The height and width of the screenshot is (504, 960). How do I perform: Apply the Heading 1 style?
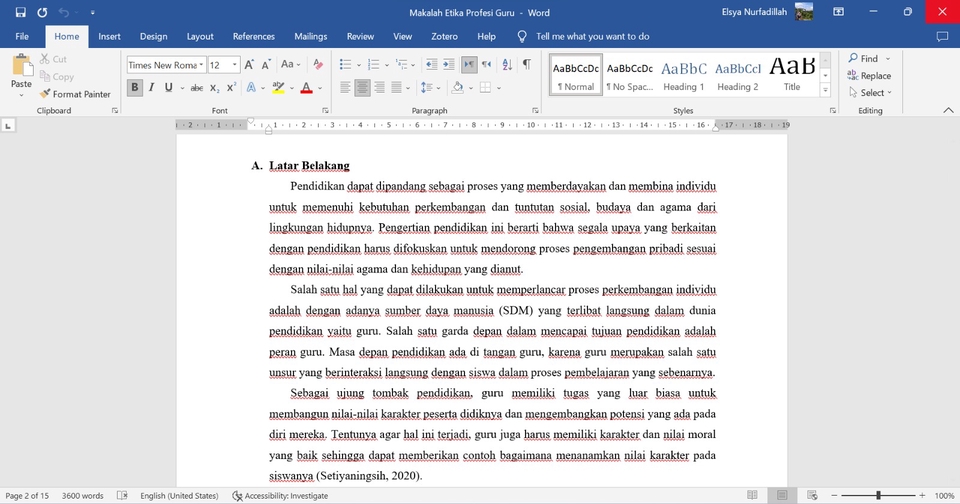[x=684, y=75]
